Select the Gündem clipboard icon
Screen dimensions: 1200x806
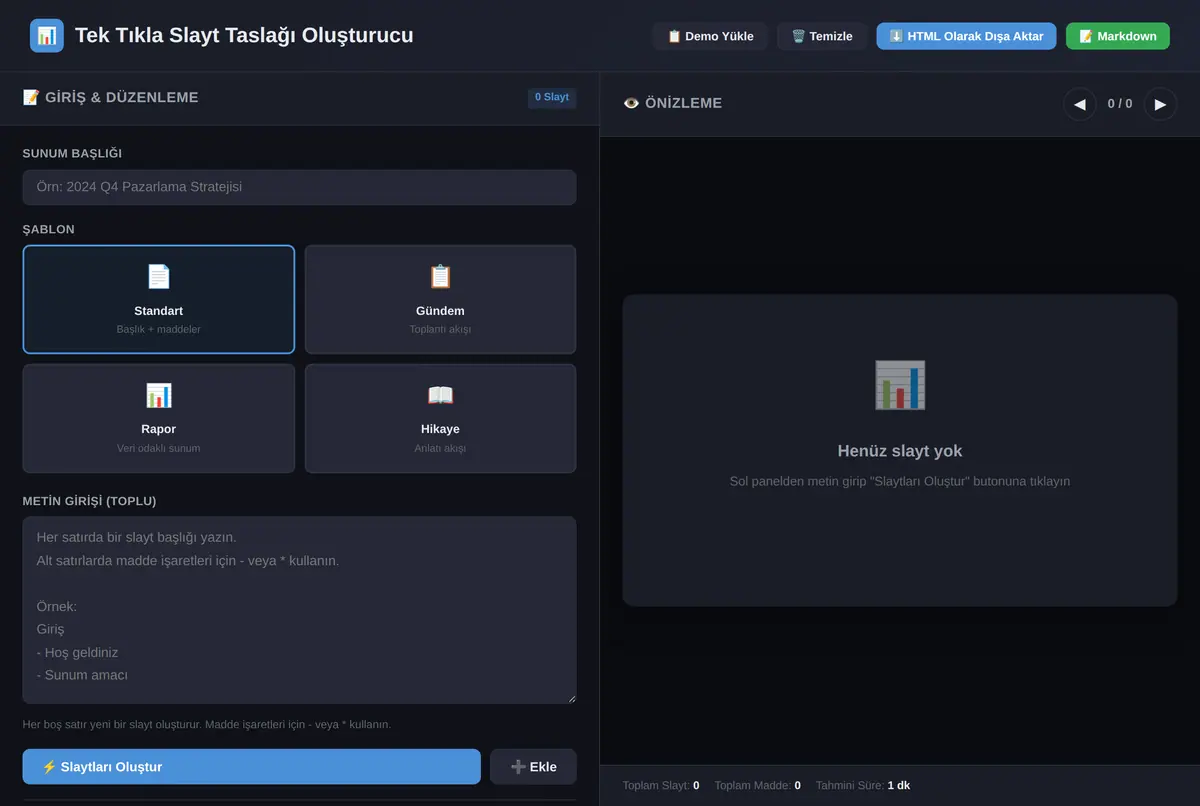[x=440, y=277]
